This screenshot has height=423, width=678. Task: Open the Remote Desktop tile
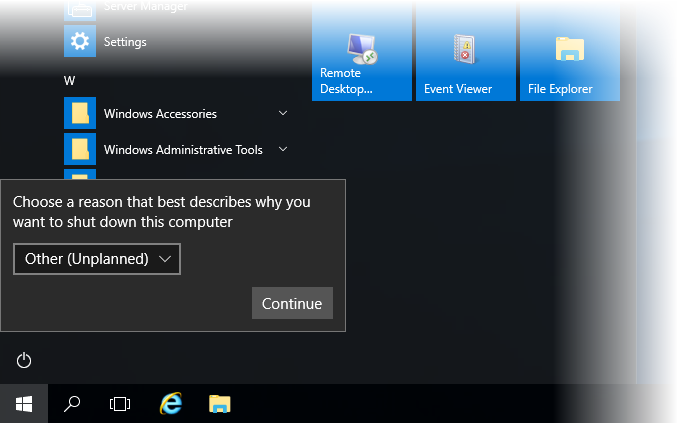coord(362,51)
